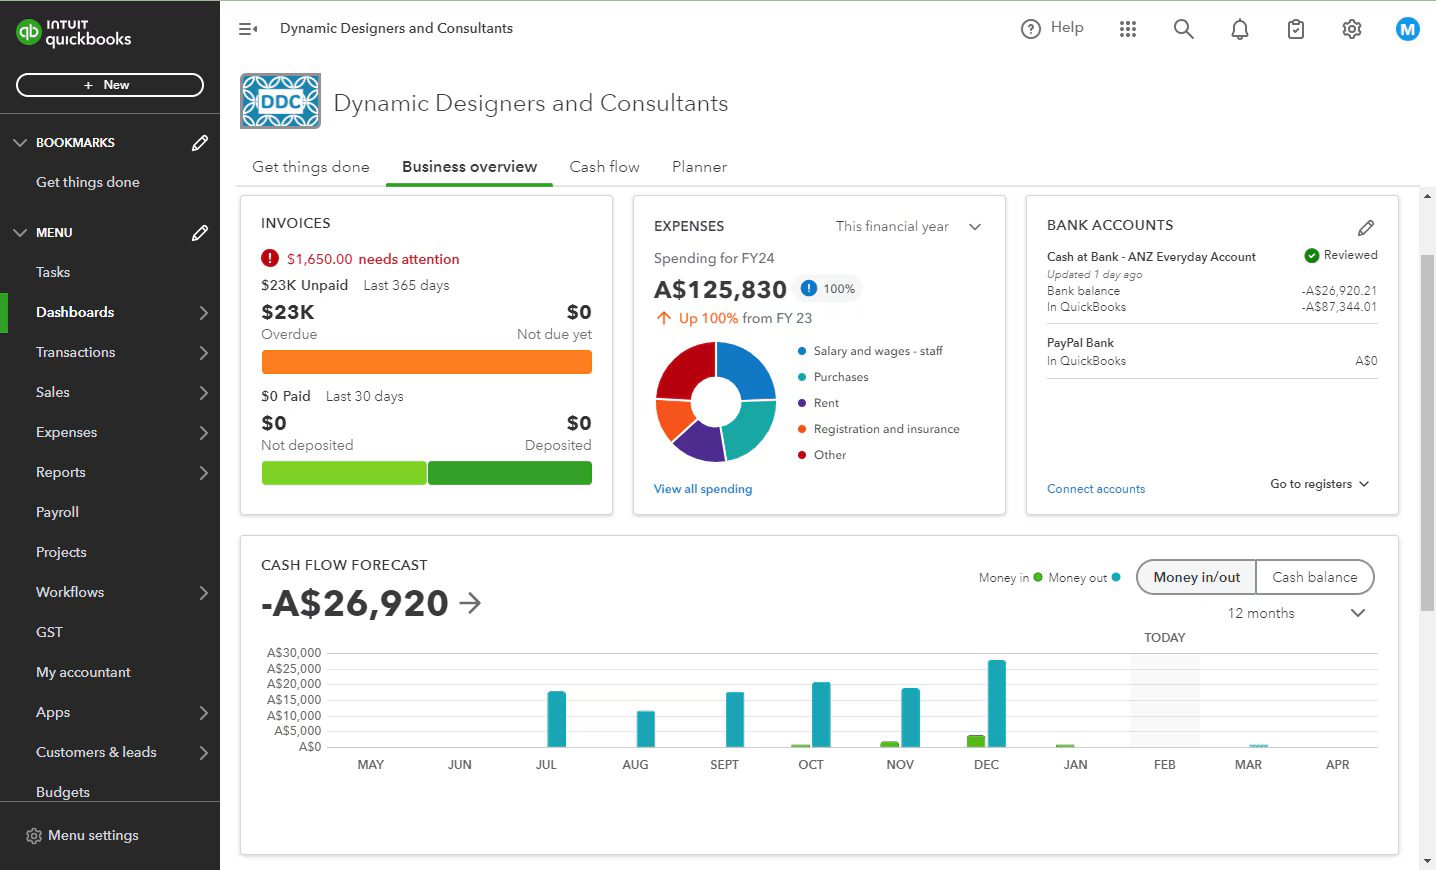
Task: Open the apps grid icon
Action: point(1128,29)
